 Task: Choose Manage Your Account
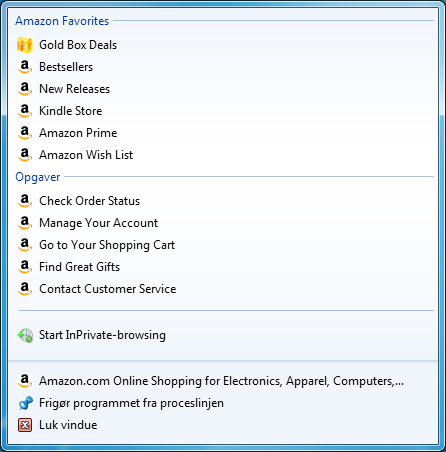(99, 223)
